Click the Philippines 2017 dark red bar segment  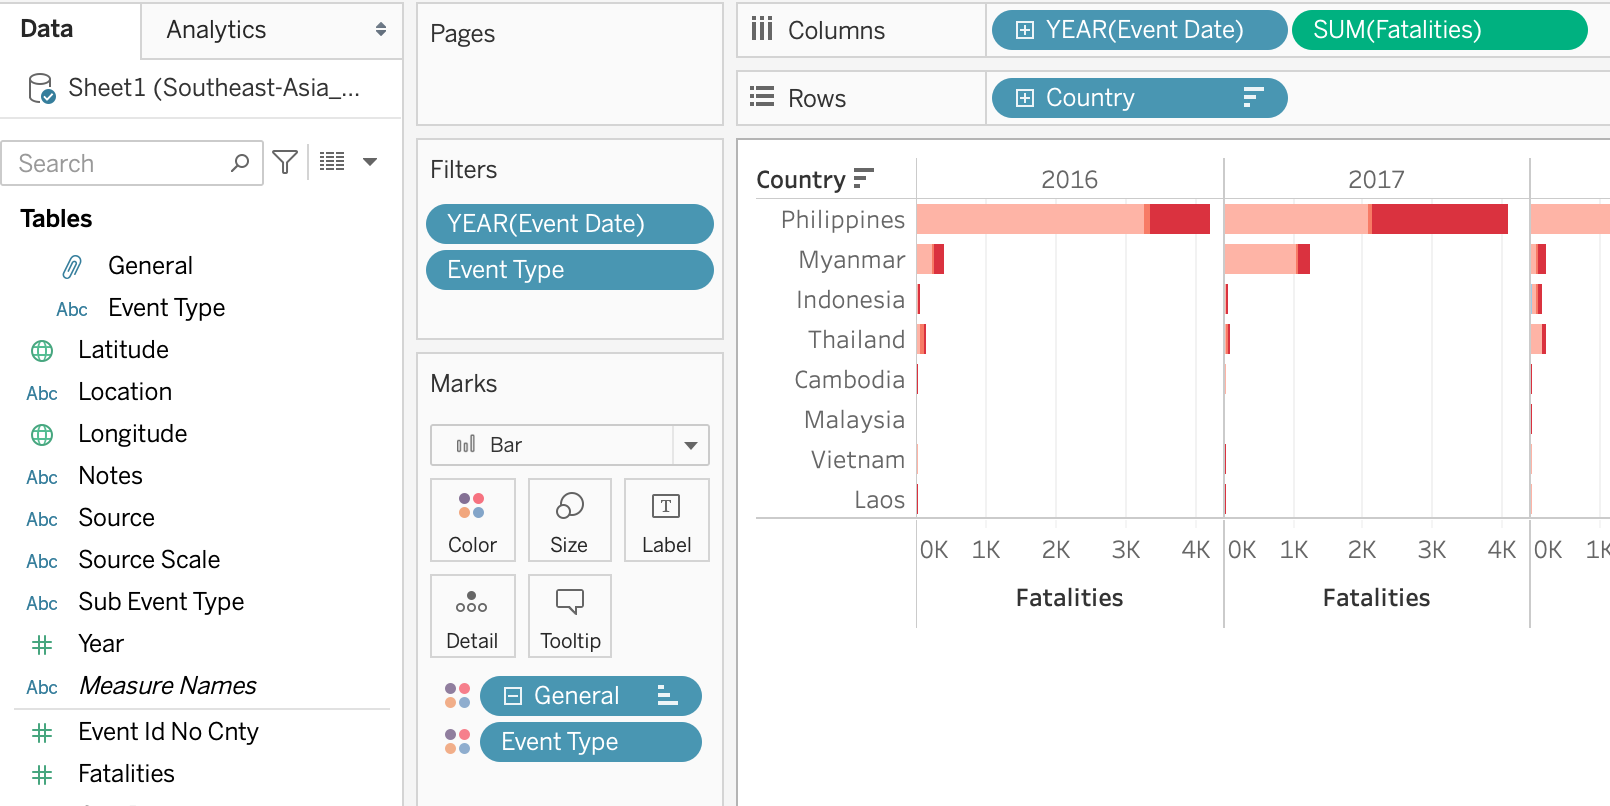coord(1439,219)
